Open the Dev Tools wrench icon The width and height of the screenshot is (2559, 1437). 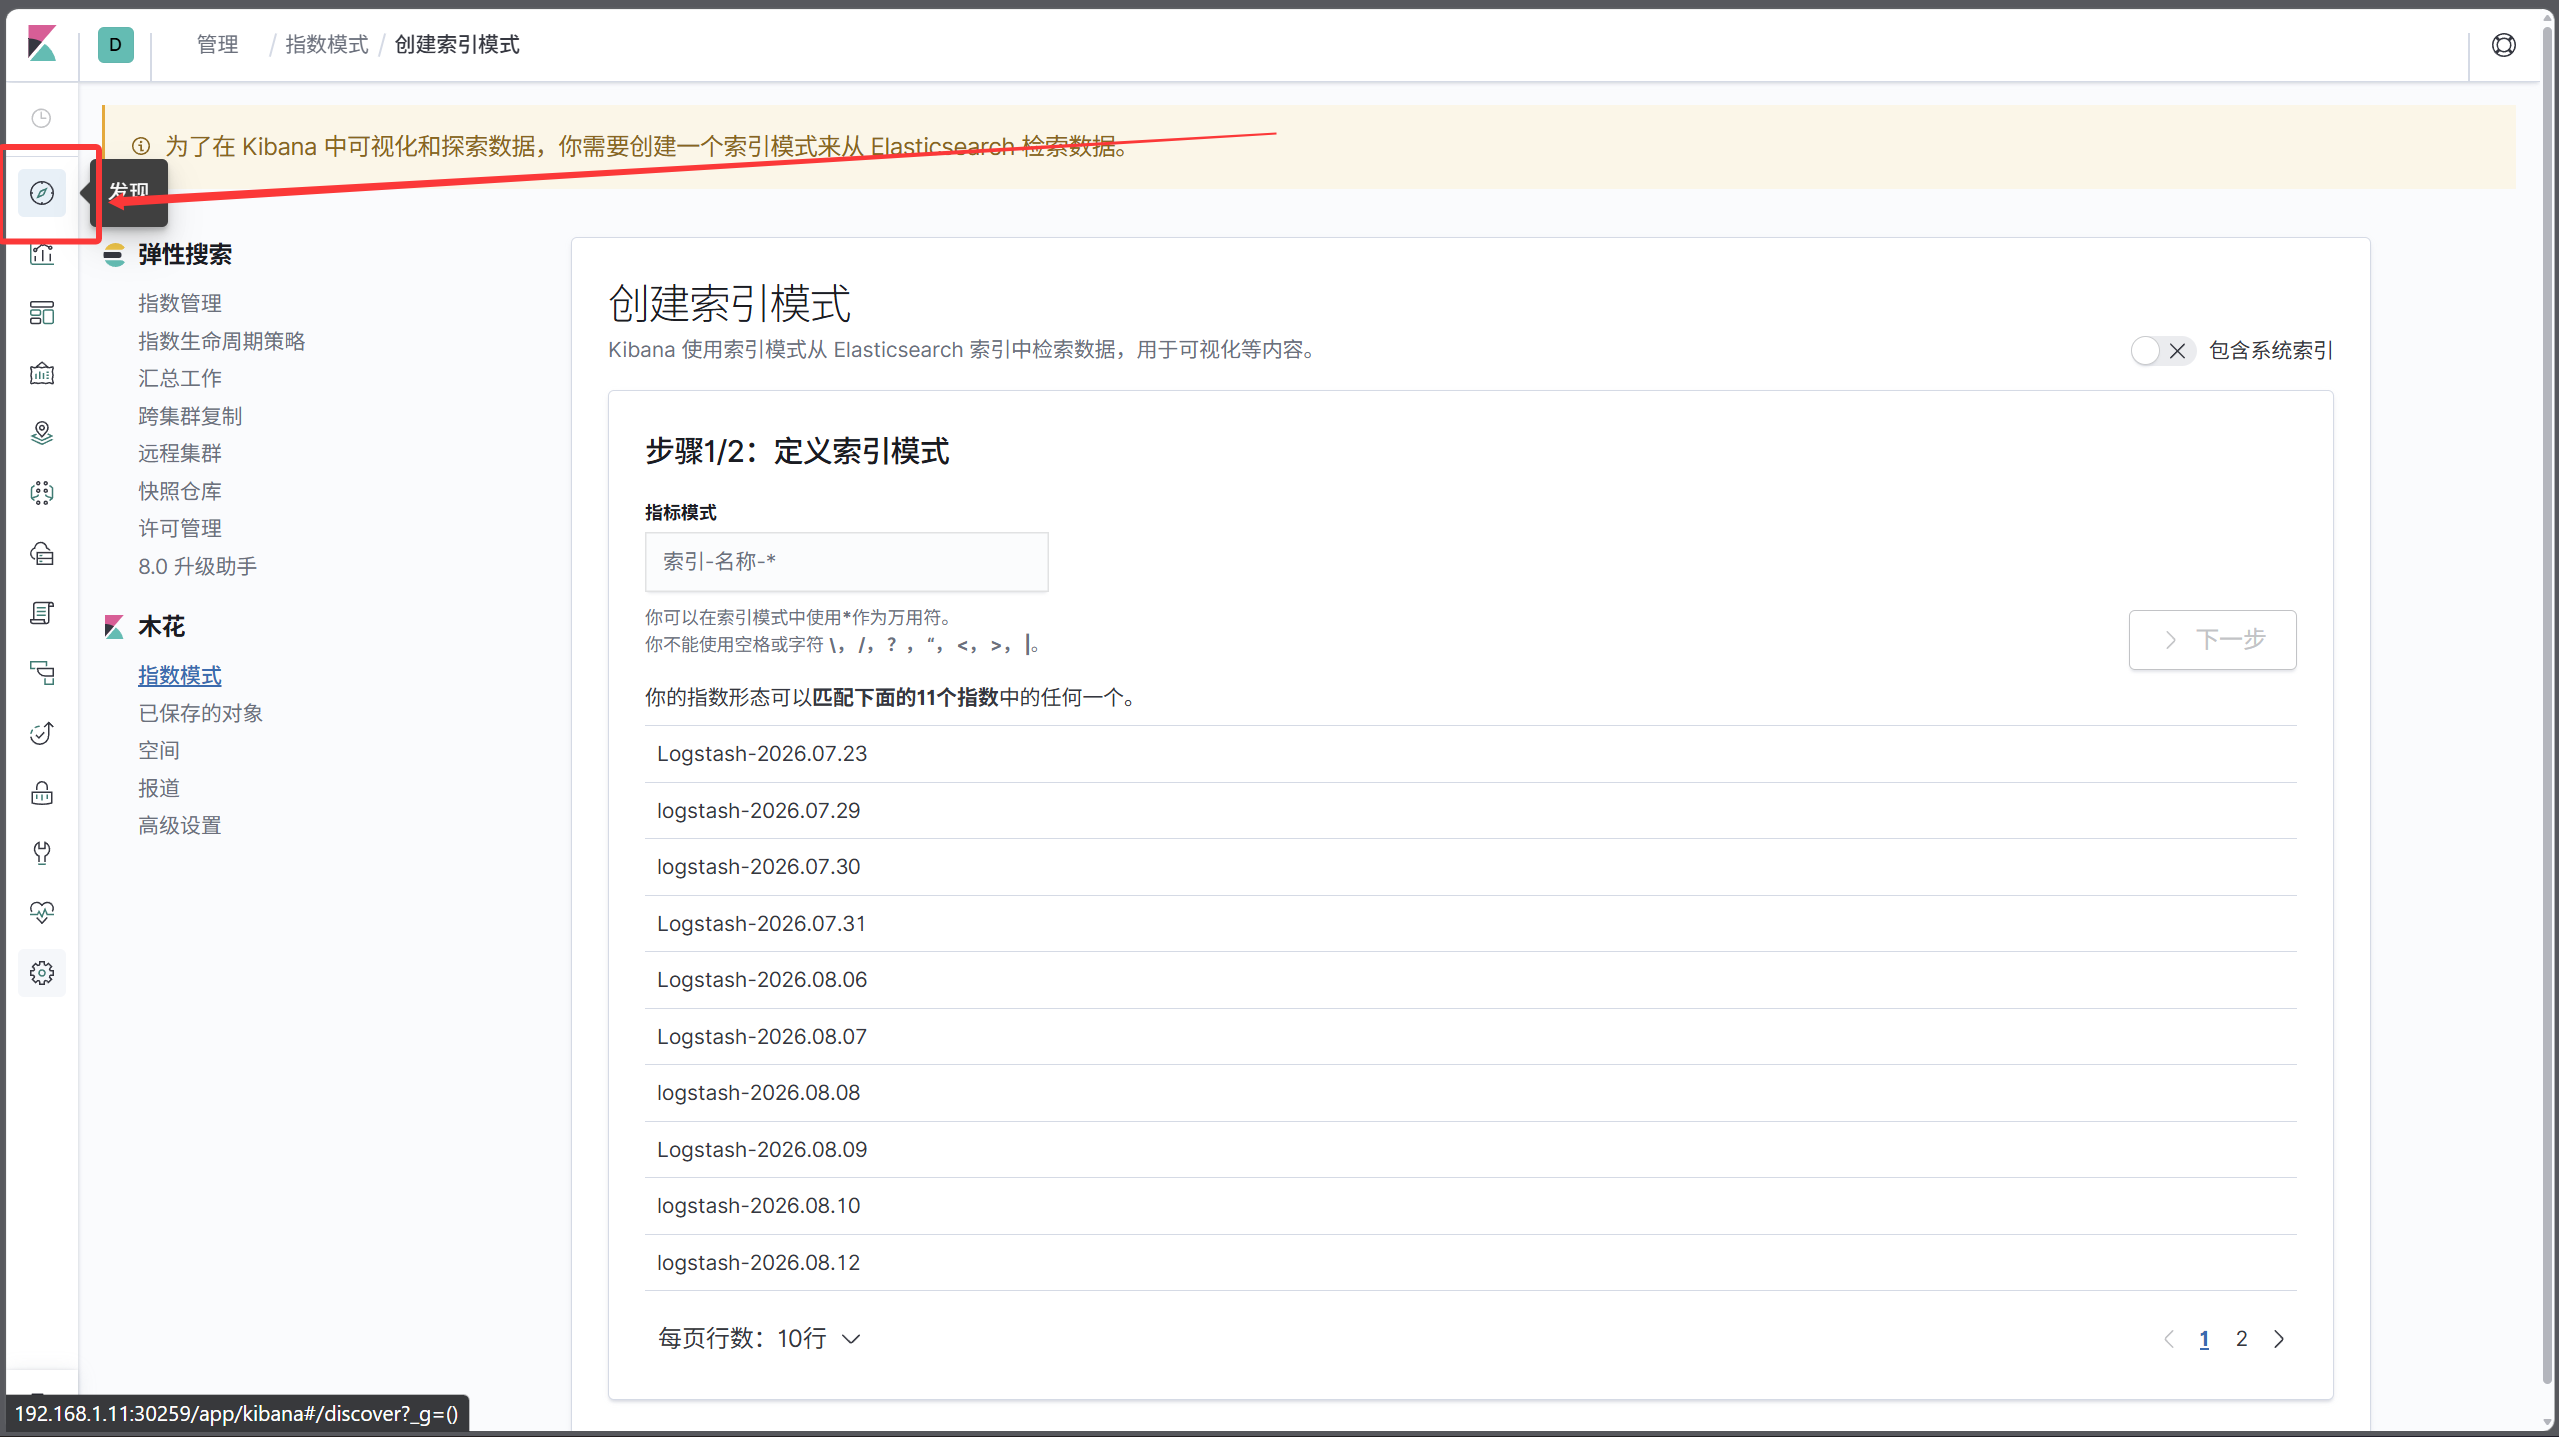[42, 853]
